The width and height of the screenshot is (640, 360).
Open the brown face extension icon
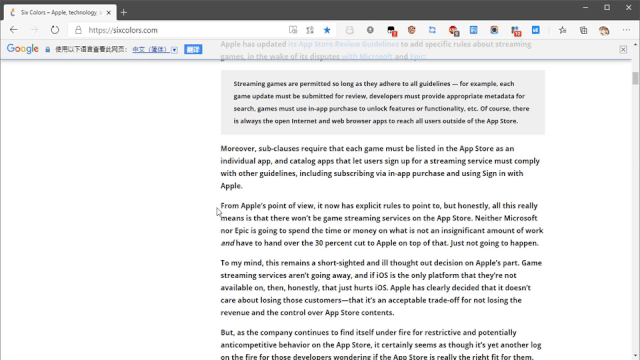click(x=411, y=30)
